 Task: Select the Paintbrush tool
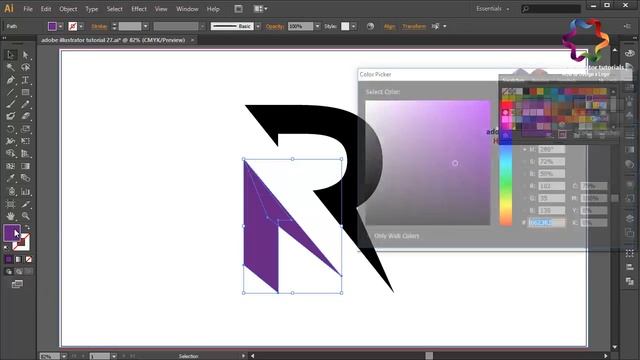point(11,104)
